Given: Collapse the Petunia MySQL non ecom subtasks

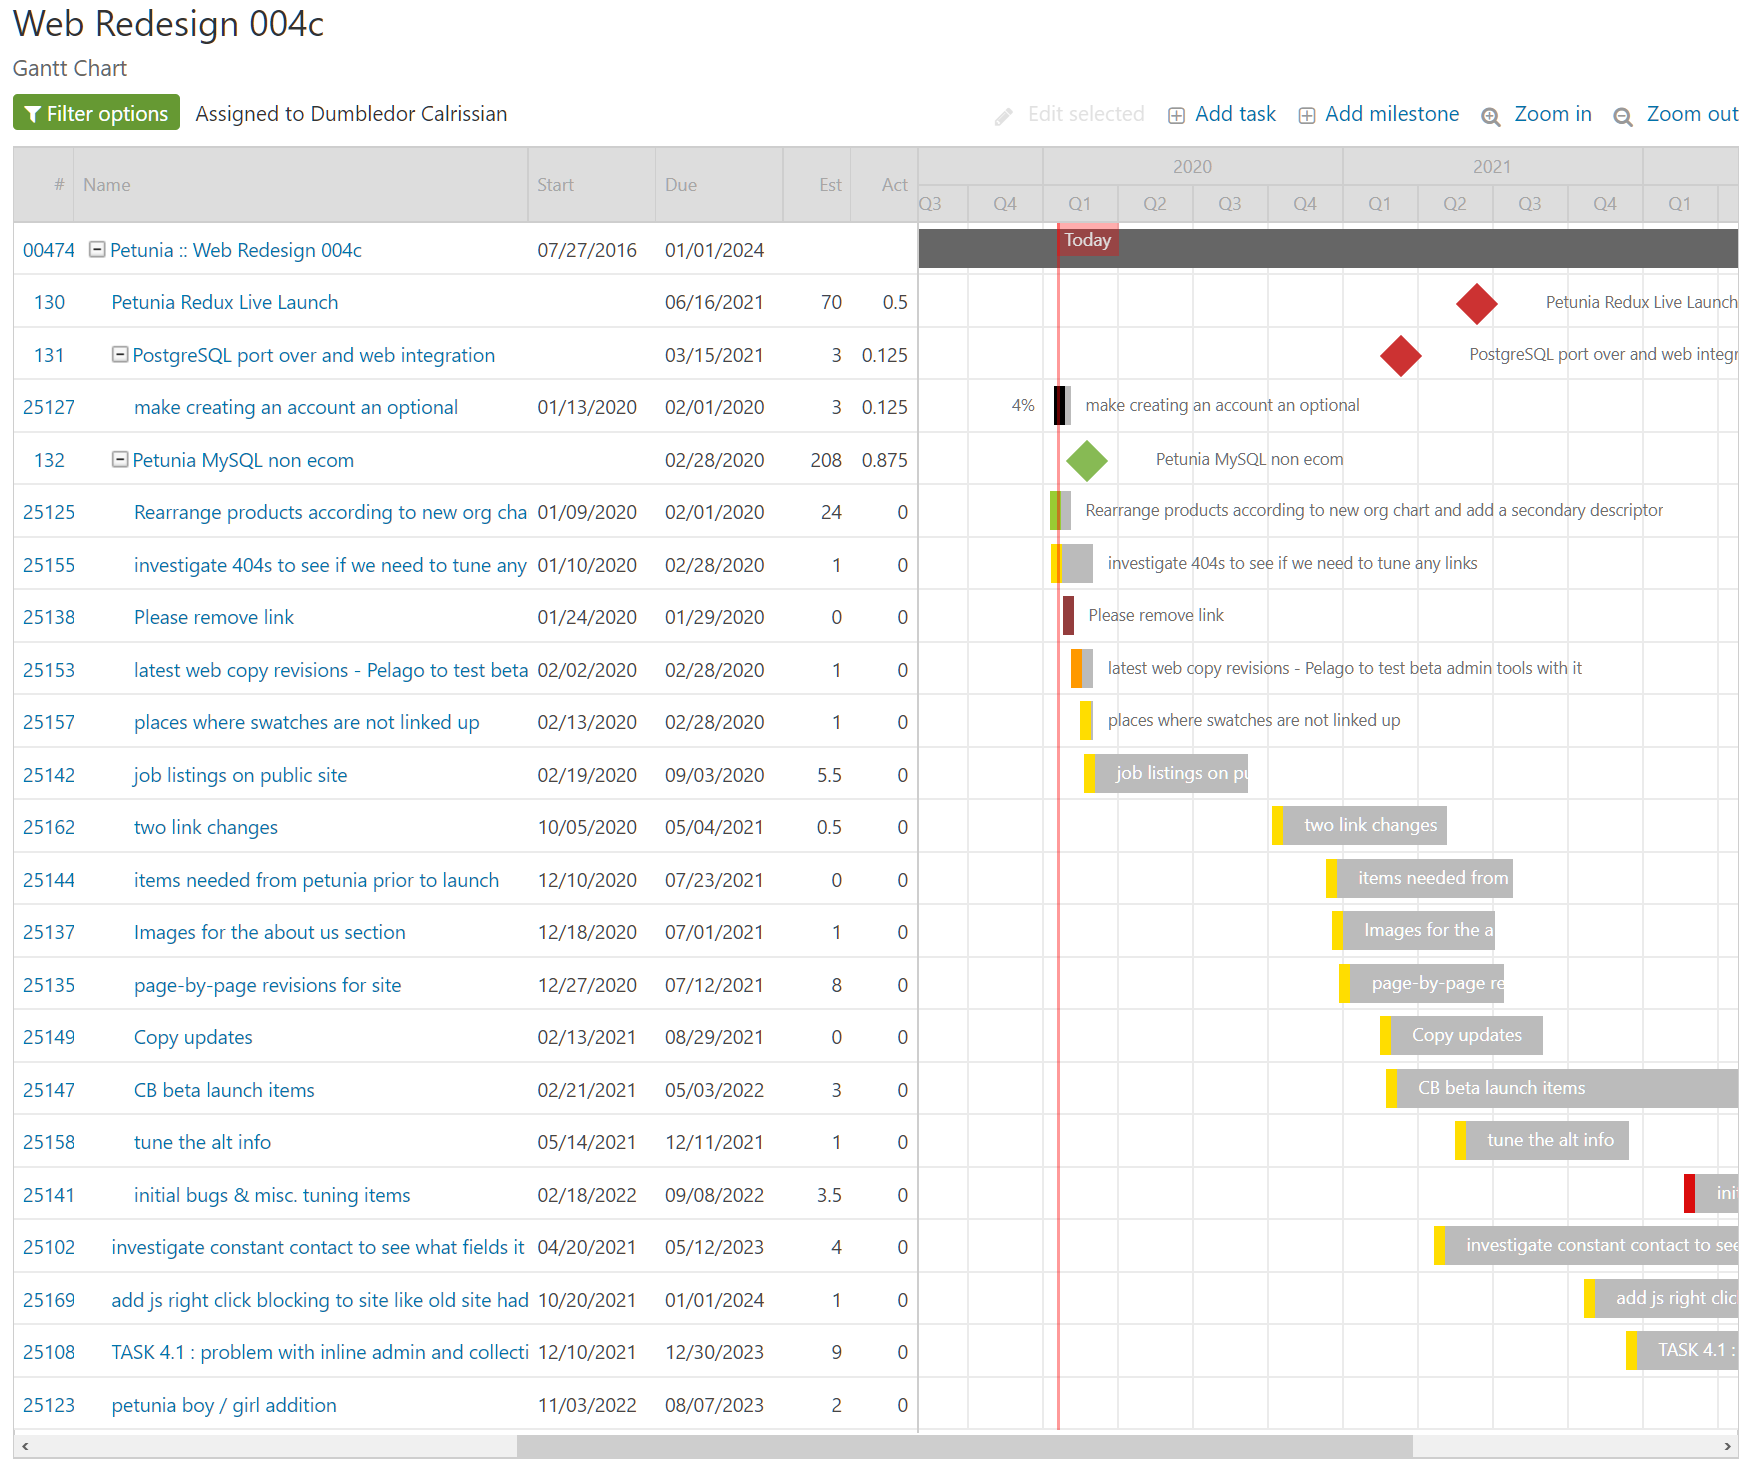Looking at the screenshot, I should [119, 459].
